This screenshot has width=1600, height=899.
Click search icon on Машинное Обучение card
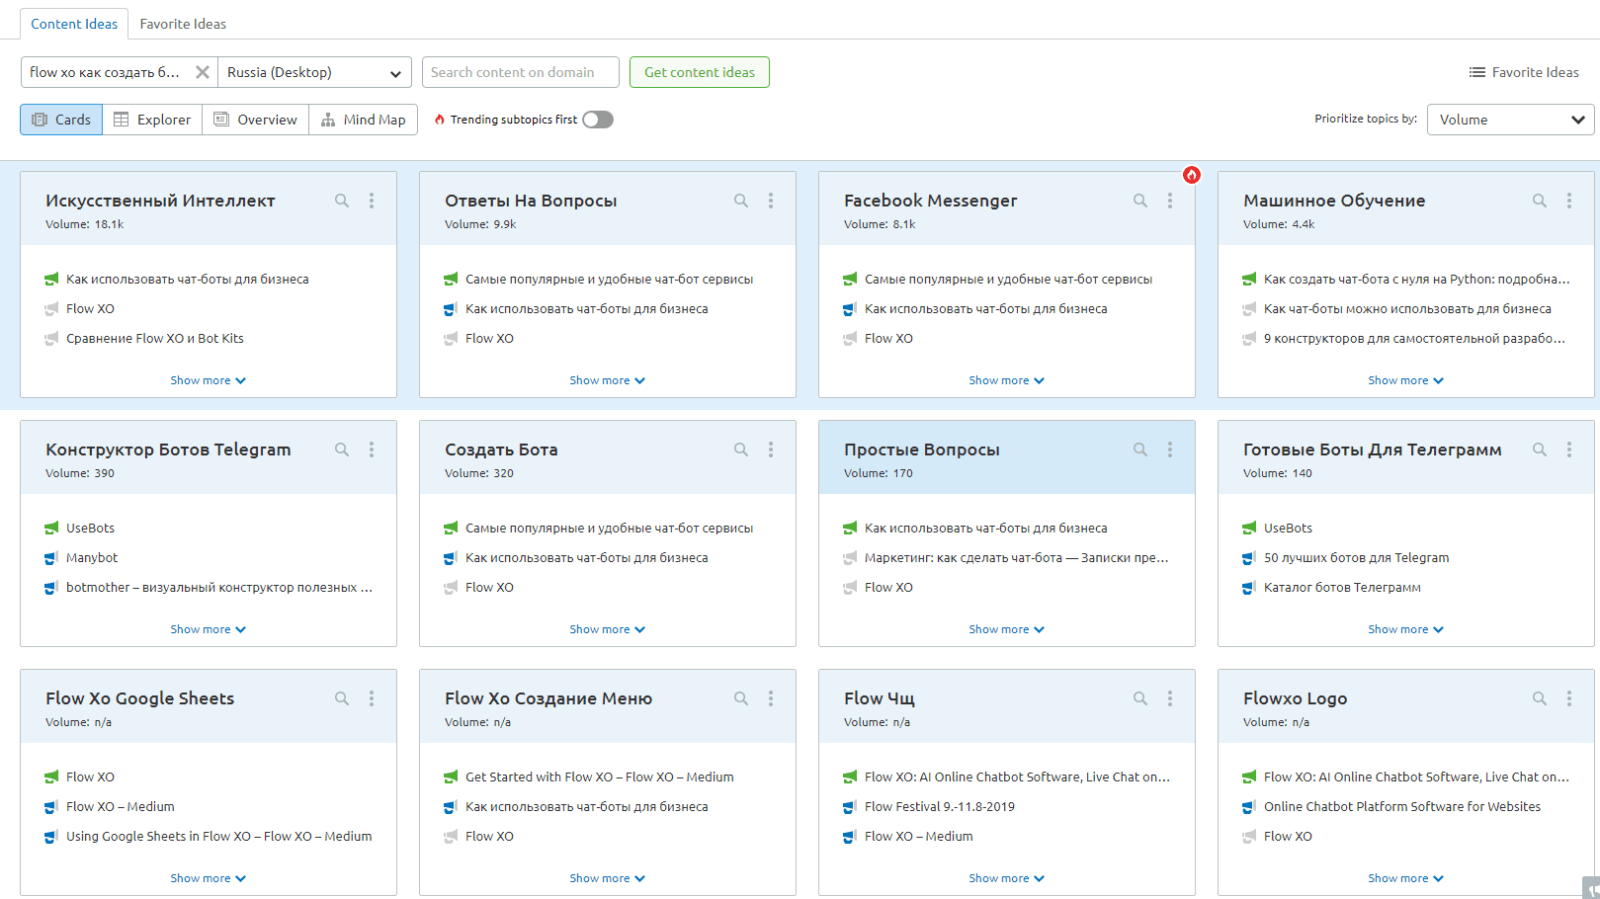tap(1540, 201)
